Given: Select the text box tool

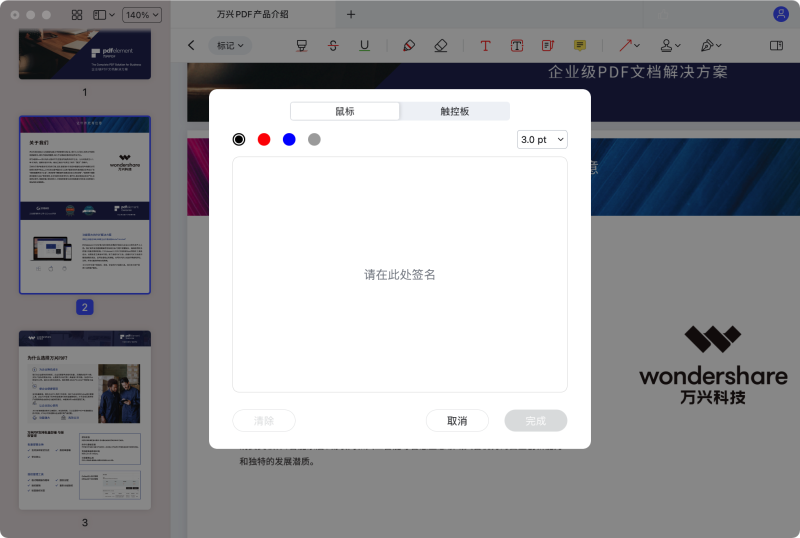Looking at the screenshot, I should (517, 46).
